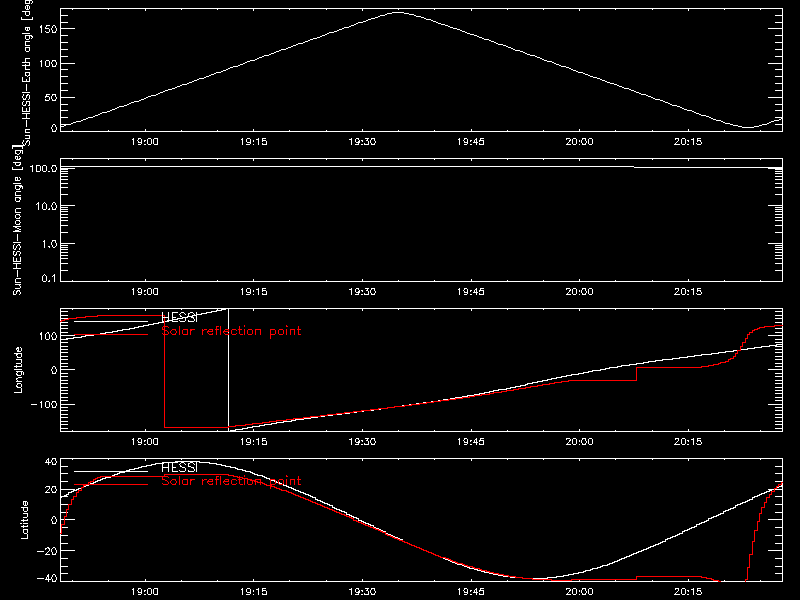The image size is (800, 600).
Task: Click the 150 tick label on Earth angle plot
Action: click(x=48, y=29)
